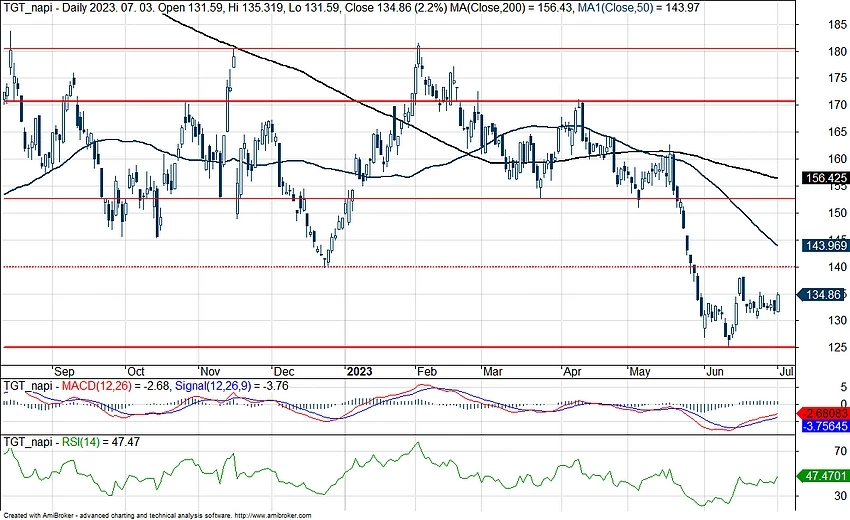Click the MACD pane axis label 5
Image resolution: width=850 pixels, height=520 pixels.
point(843,387)
